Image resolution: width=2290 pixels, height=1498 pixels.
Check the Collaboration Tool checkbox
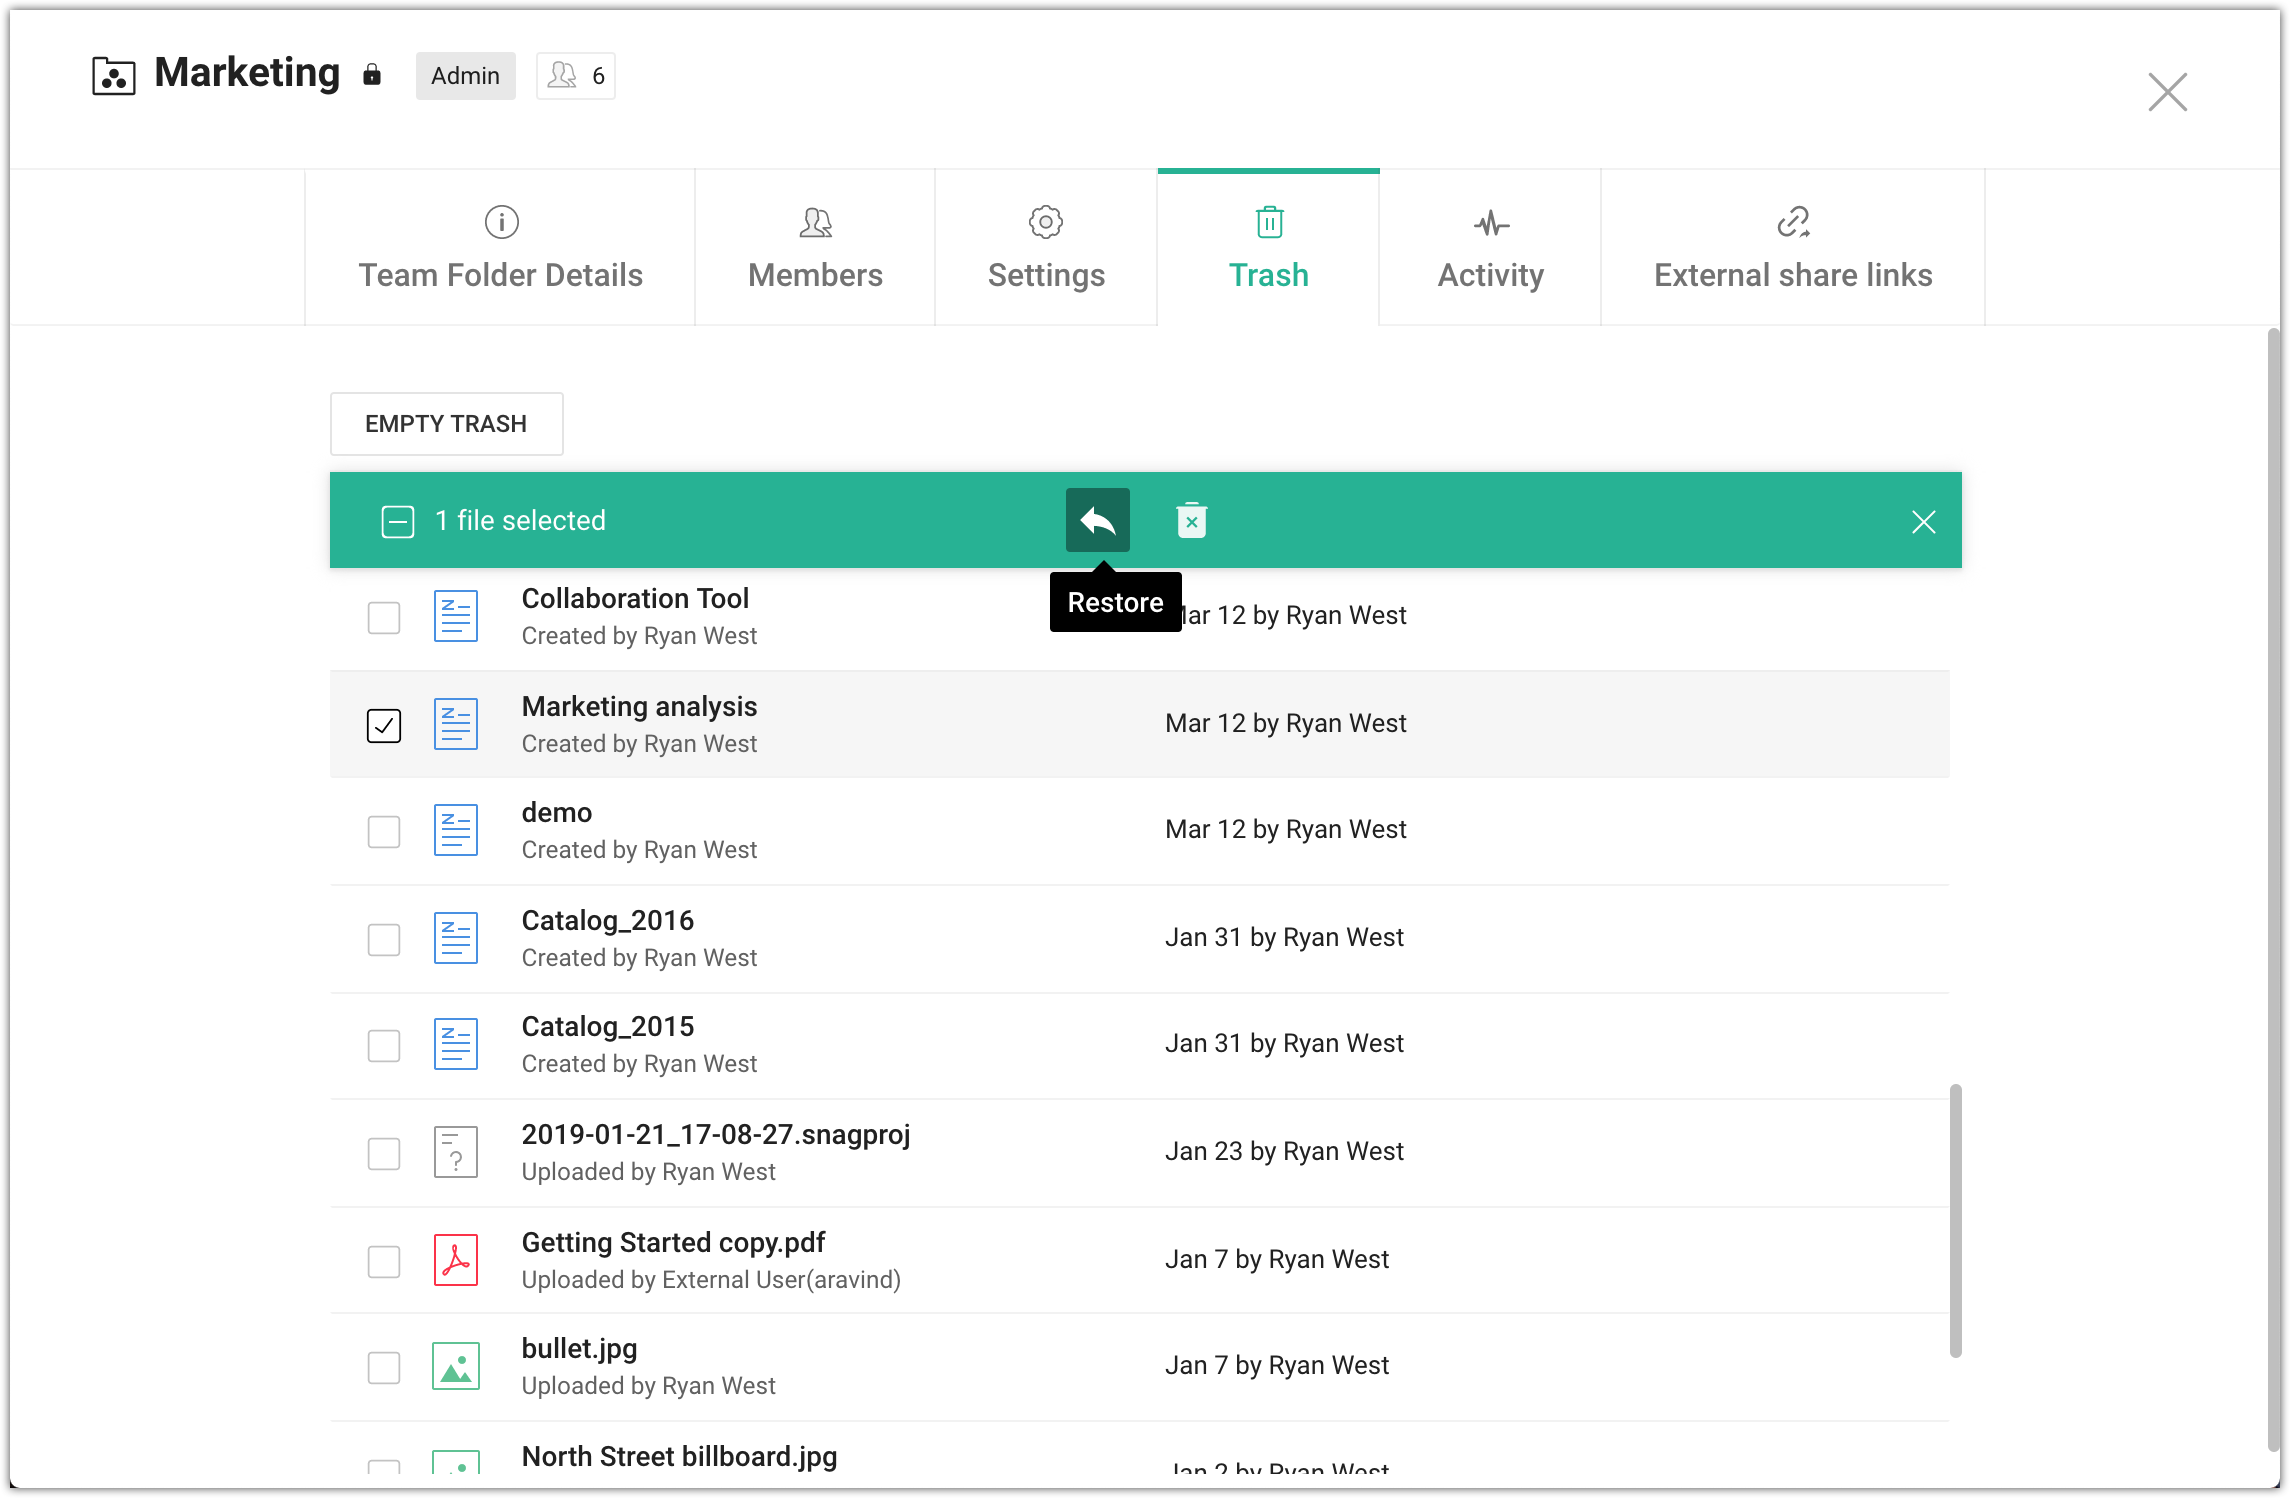click(x=384, y=617)
